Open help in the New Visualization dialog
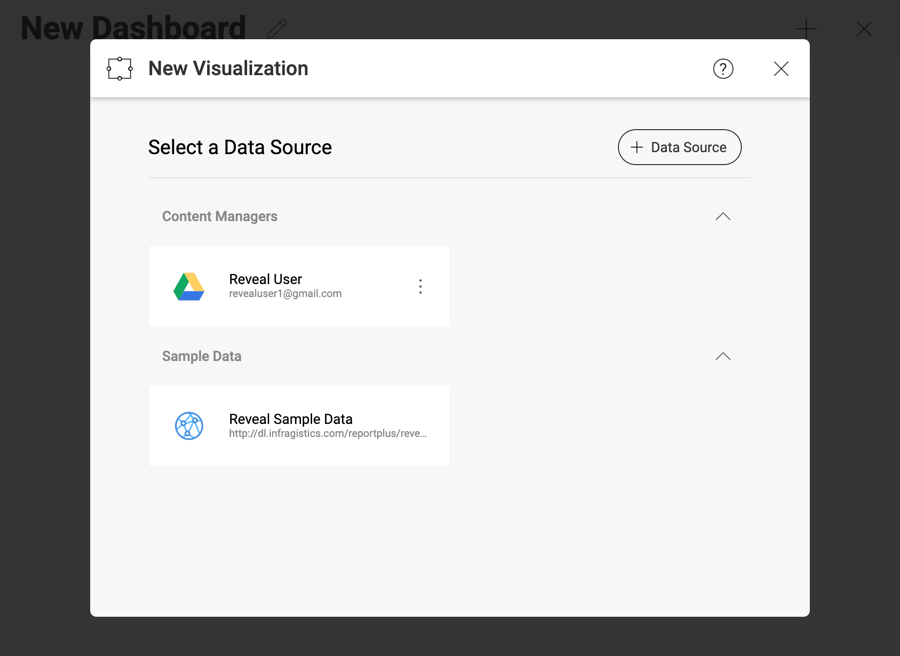 coord(723,69)
